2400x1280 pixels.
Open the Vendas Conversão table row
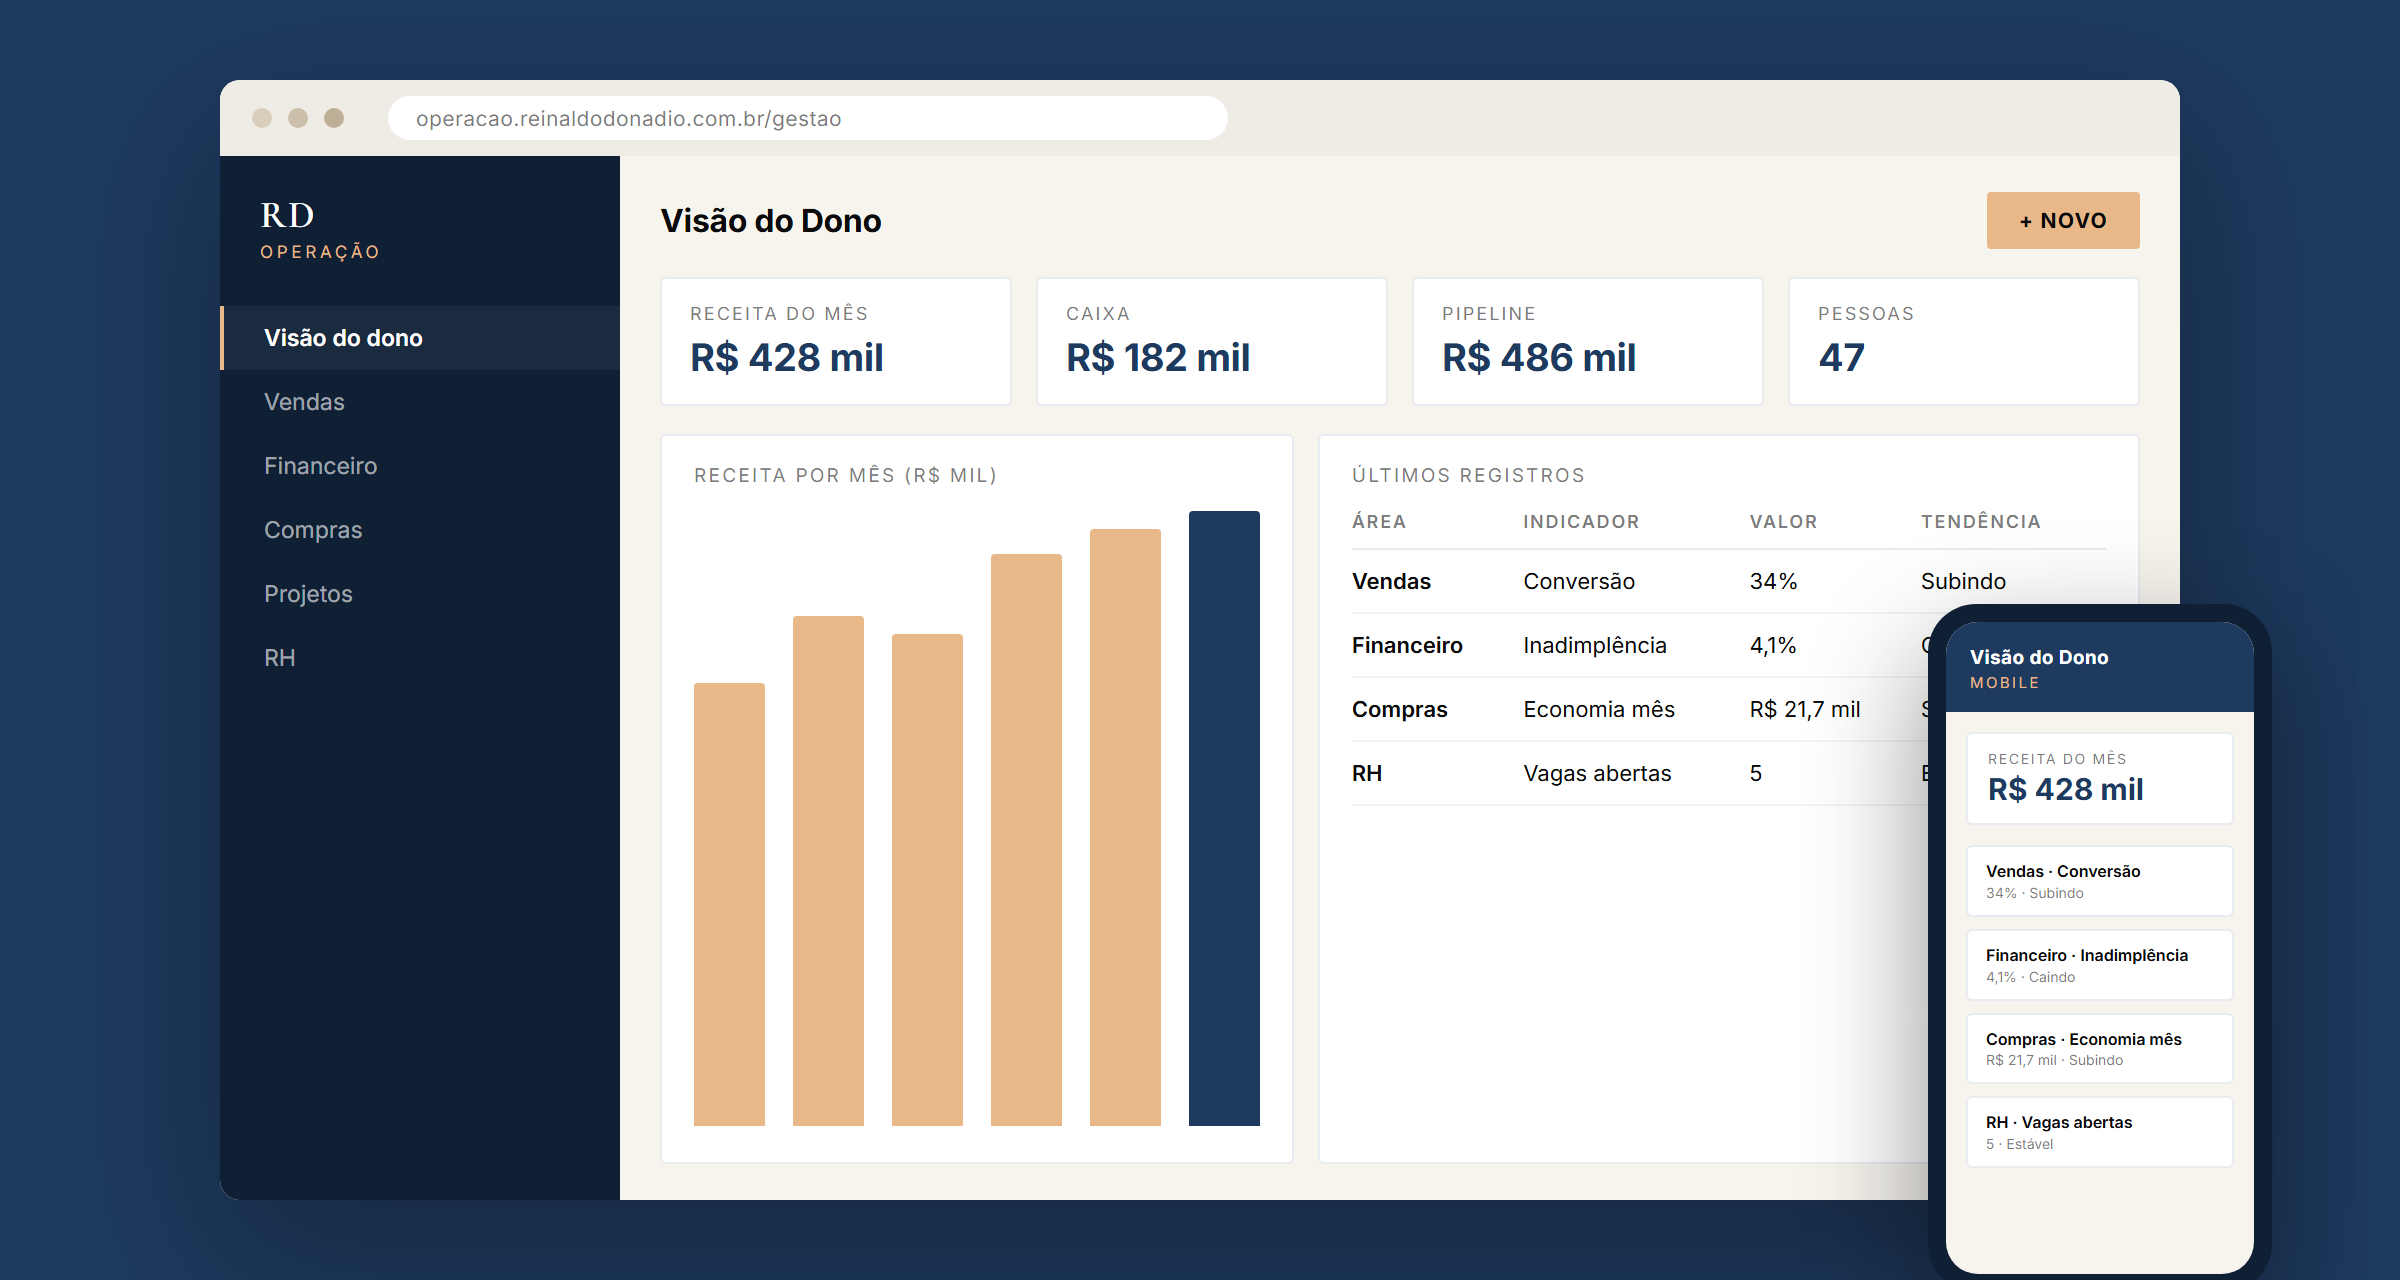tap(1729, 581)
